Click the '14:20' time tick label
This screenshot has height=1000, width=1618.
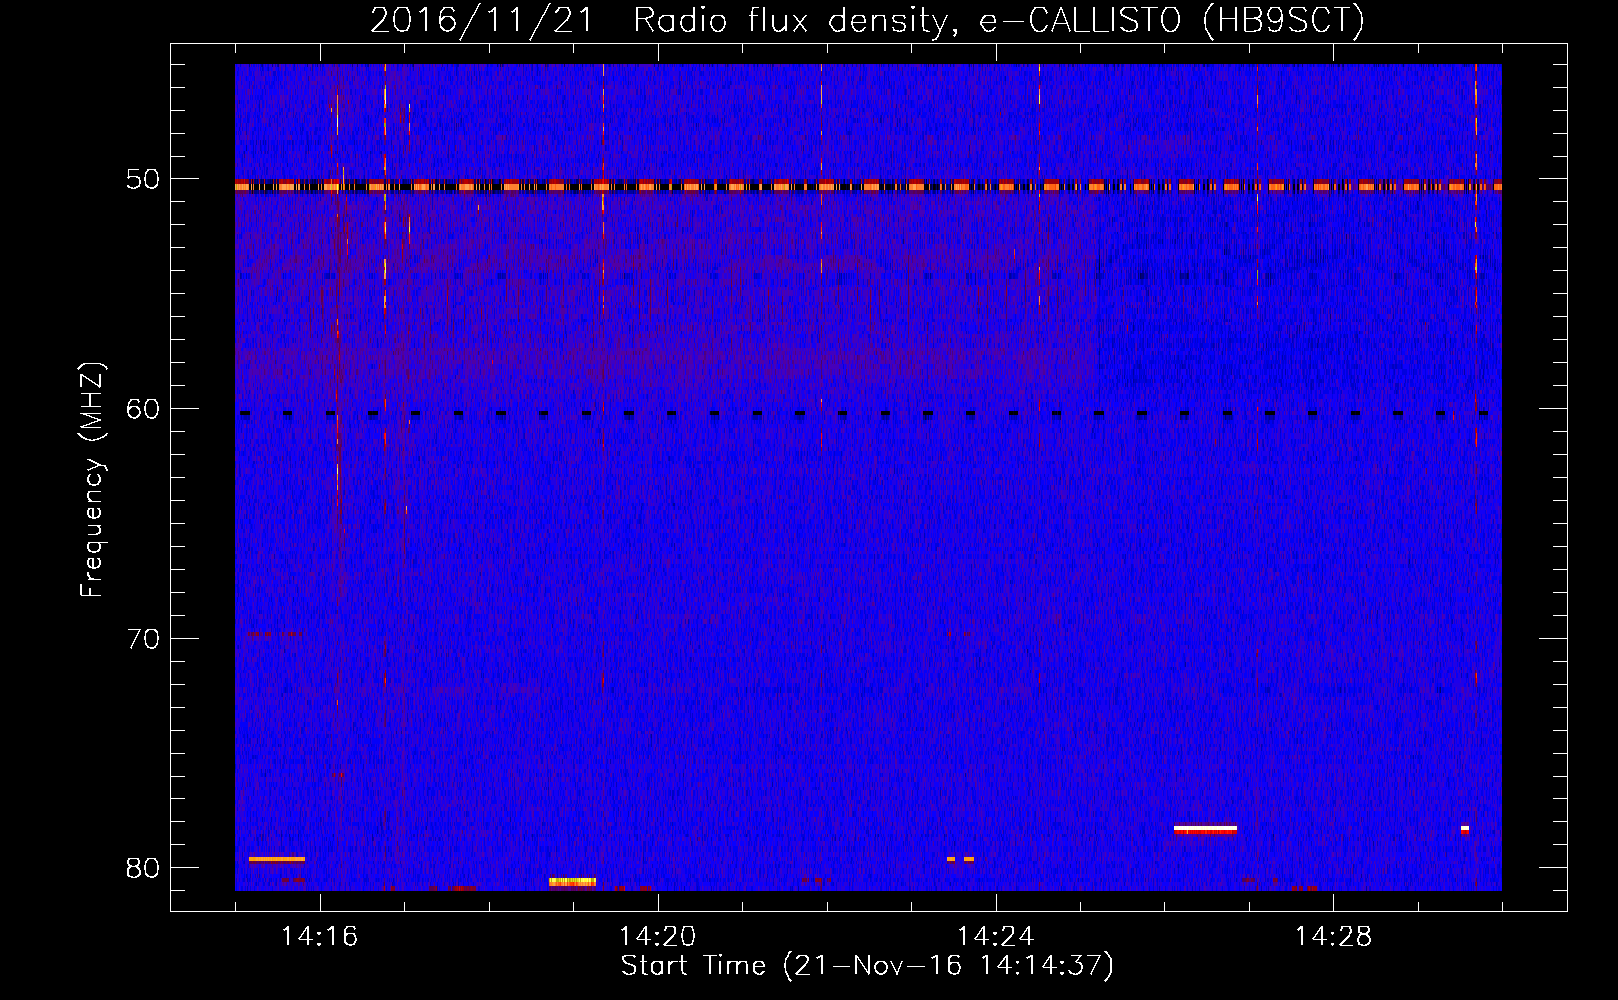[x=657, y=937]
